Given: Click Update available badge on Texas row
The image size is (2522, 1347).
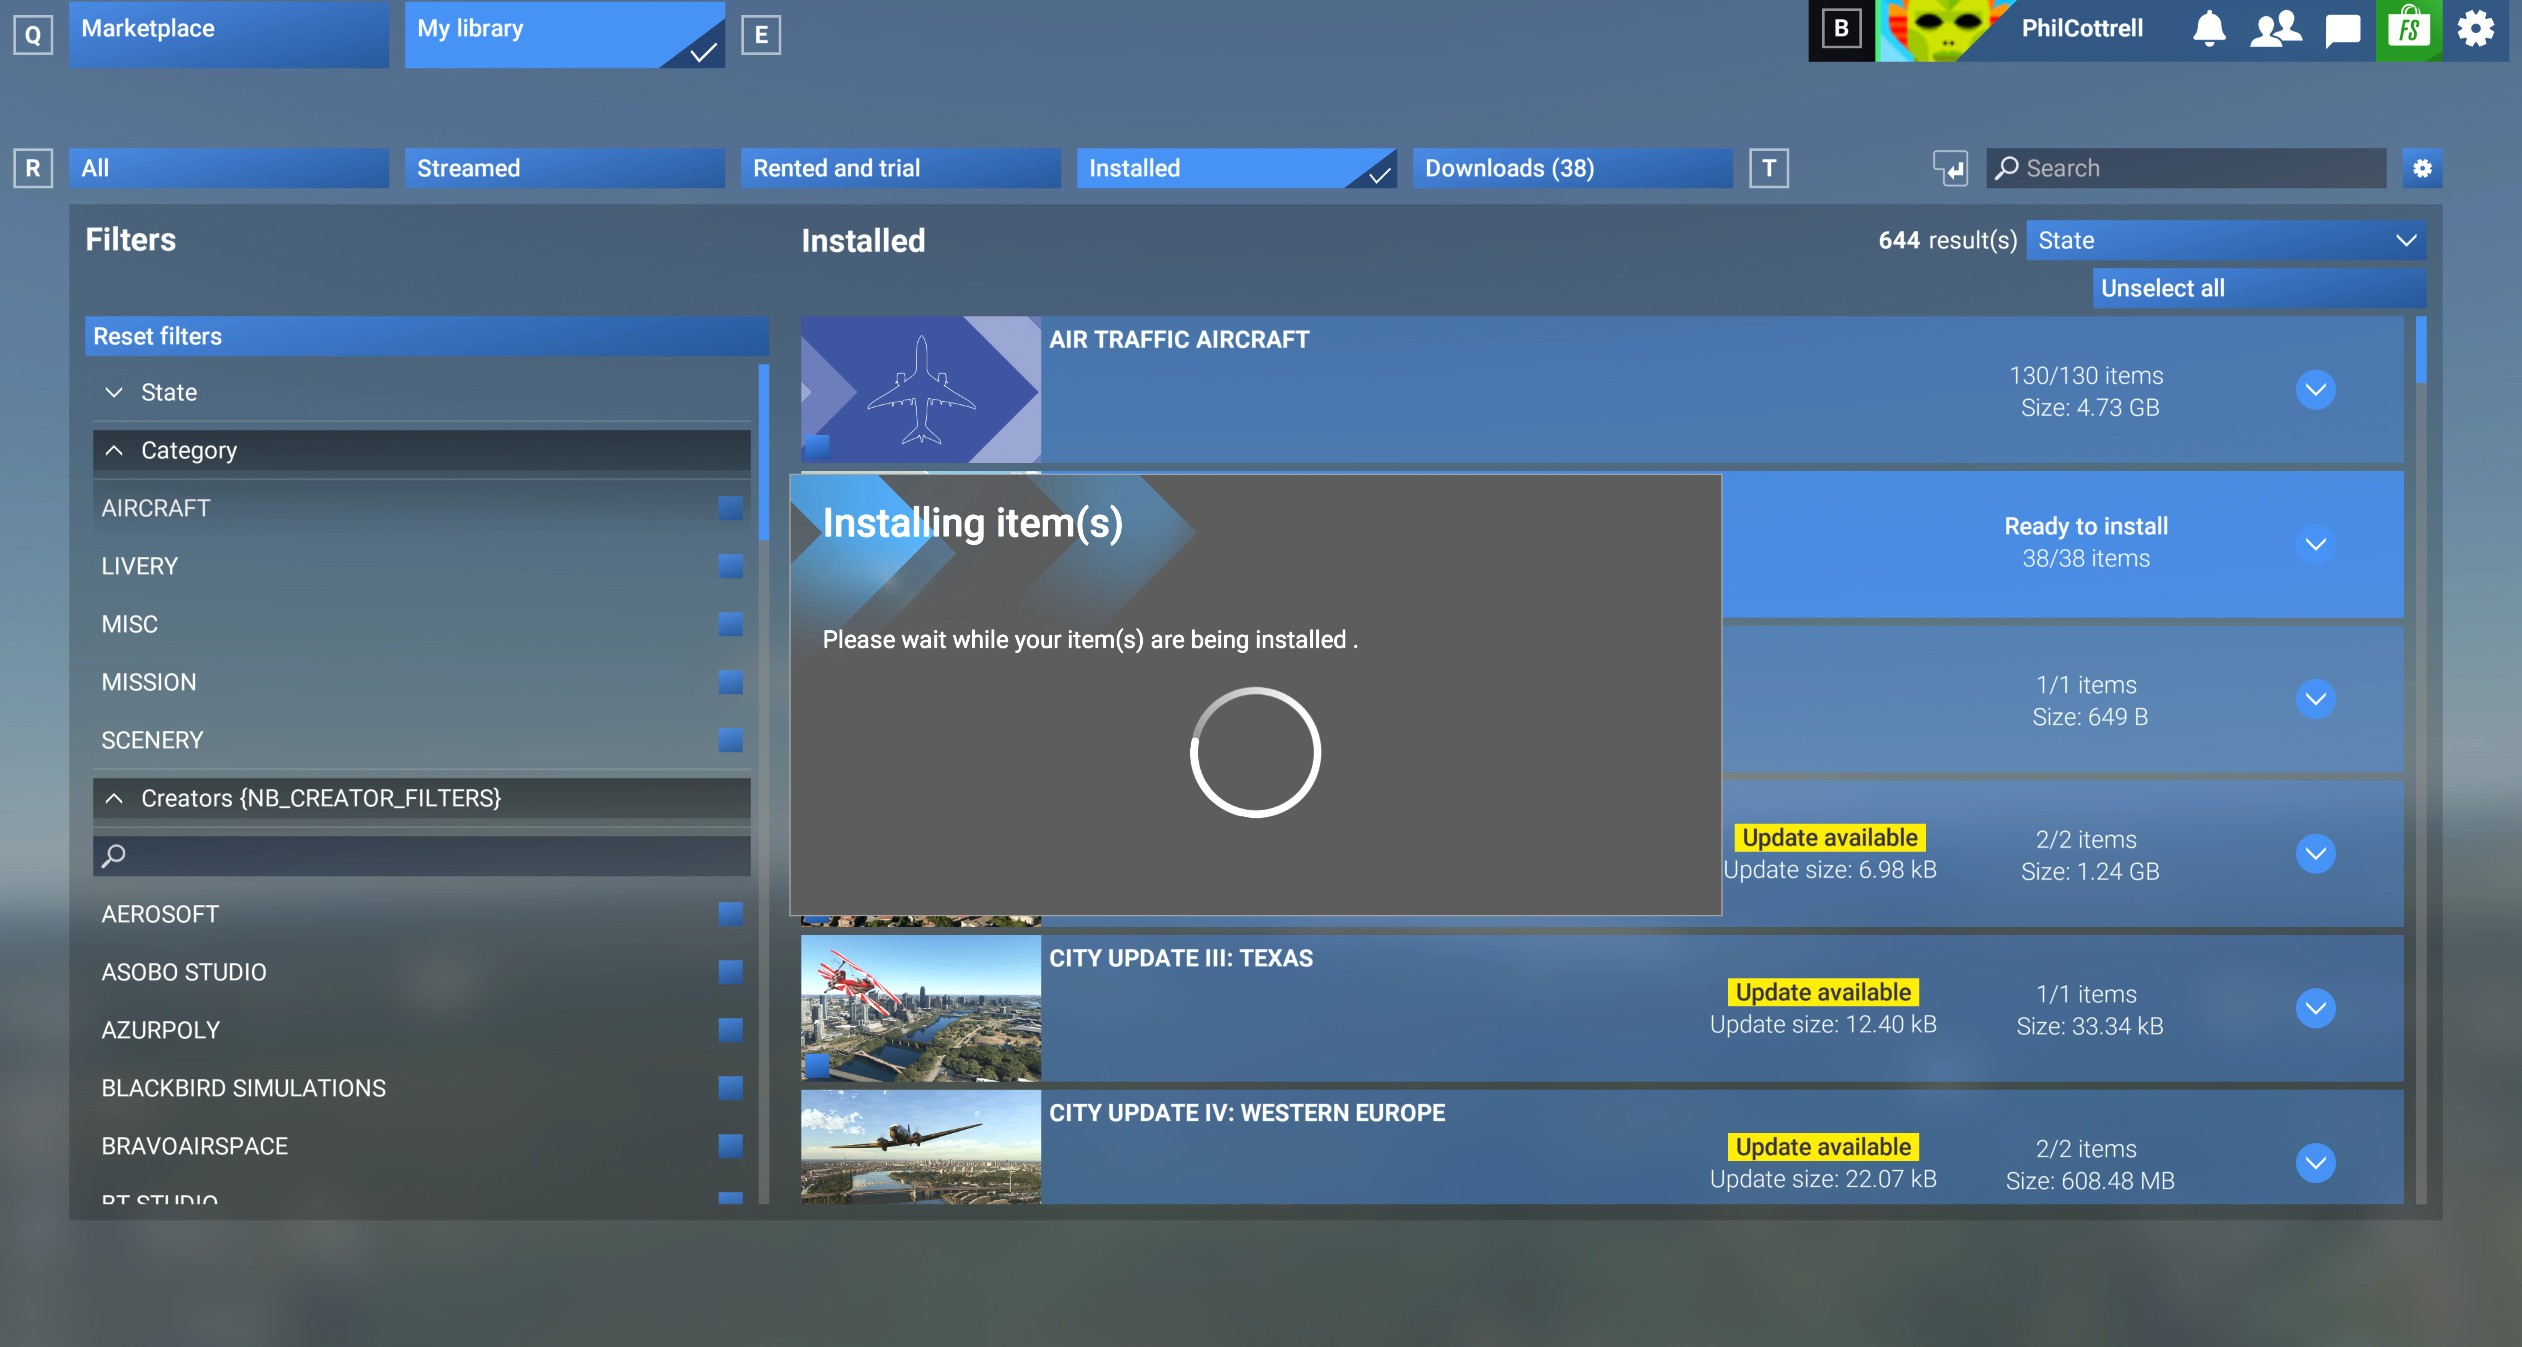Looking at the screenshot, I should 1824,992.
